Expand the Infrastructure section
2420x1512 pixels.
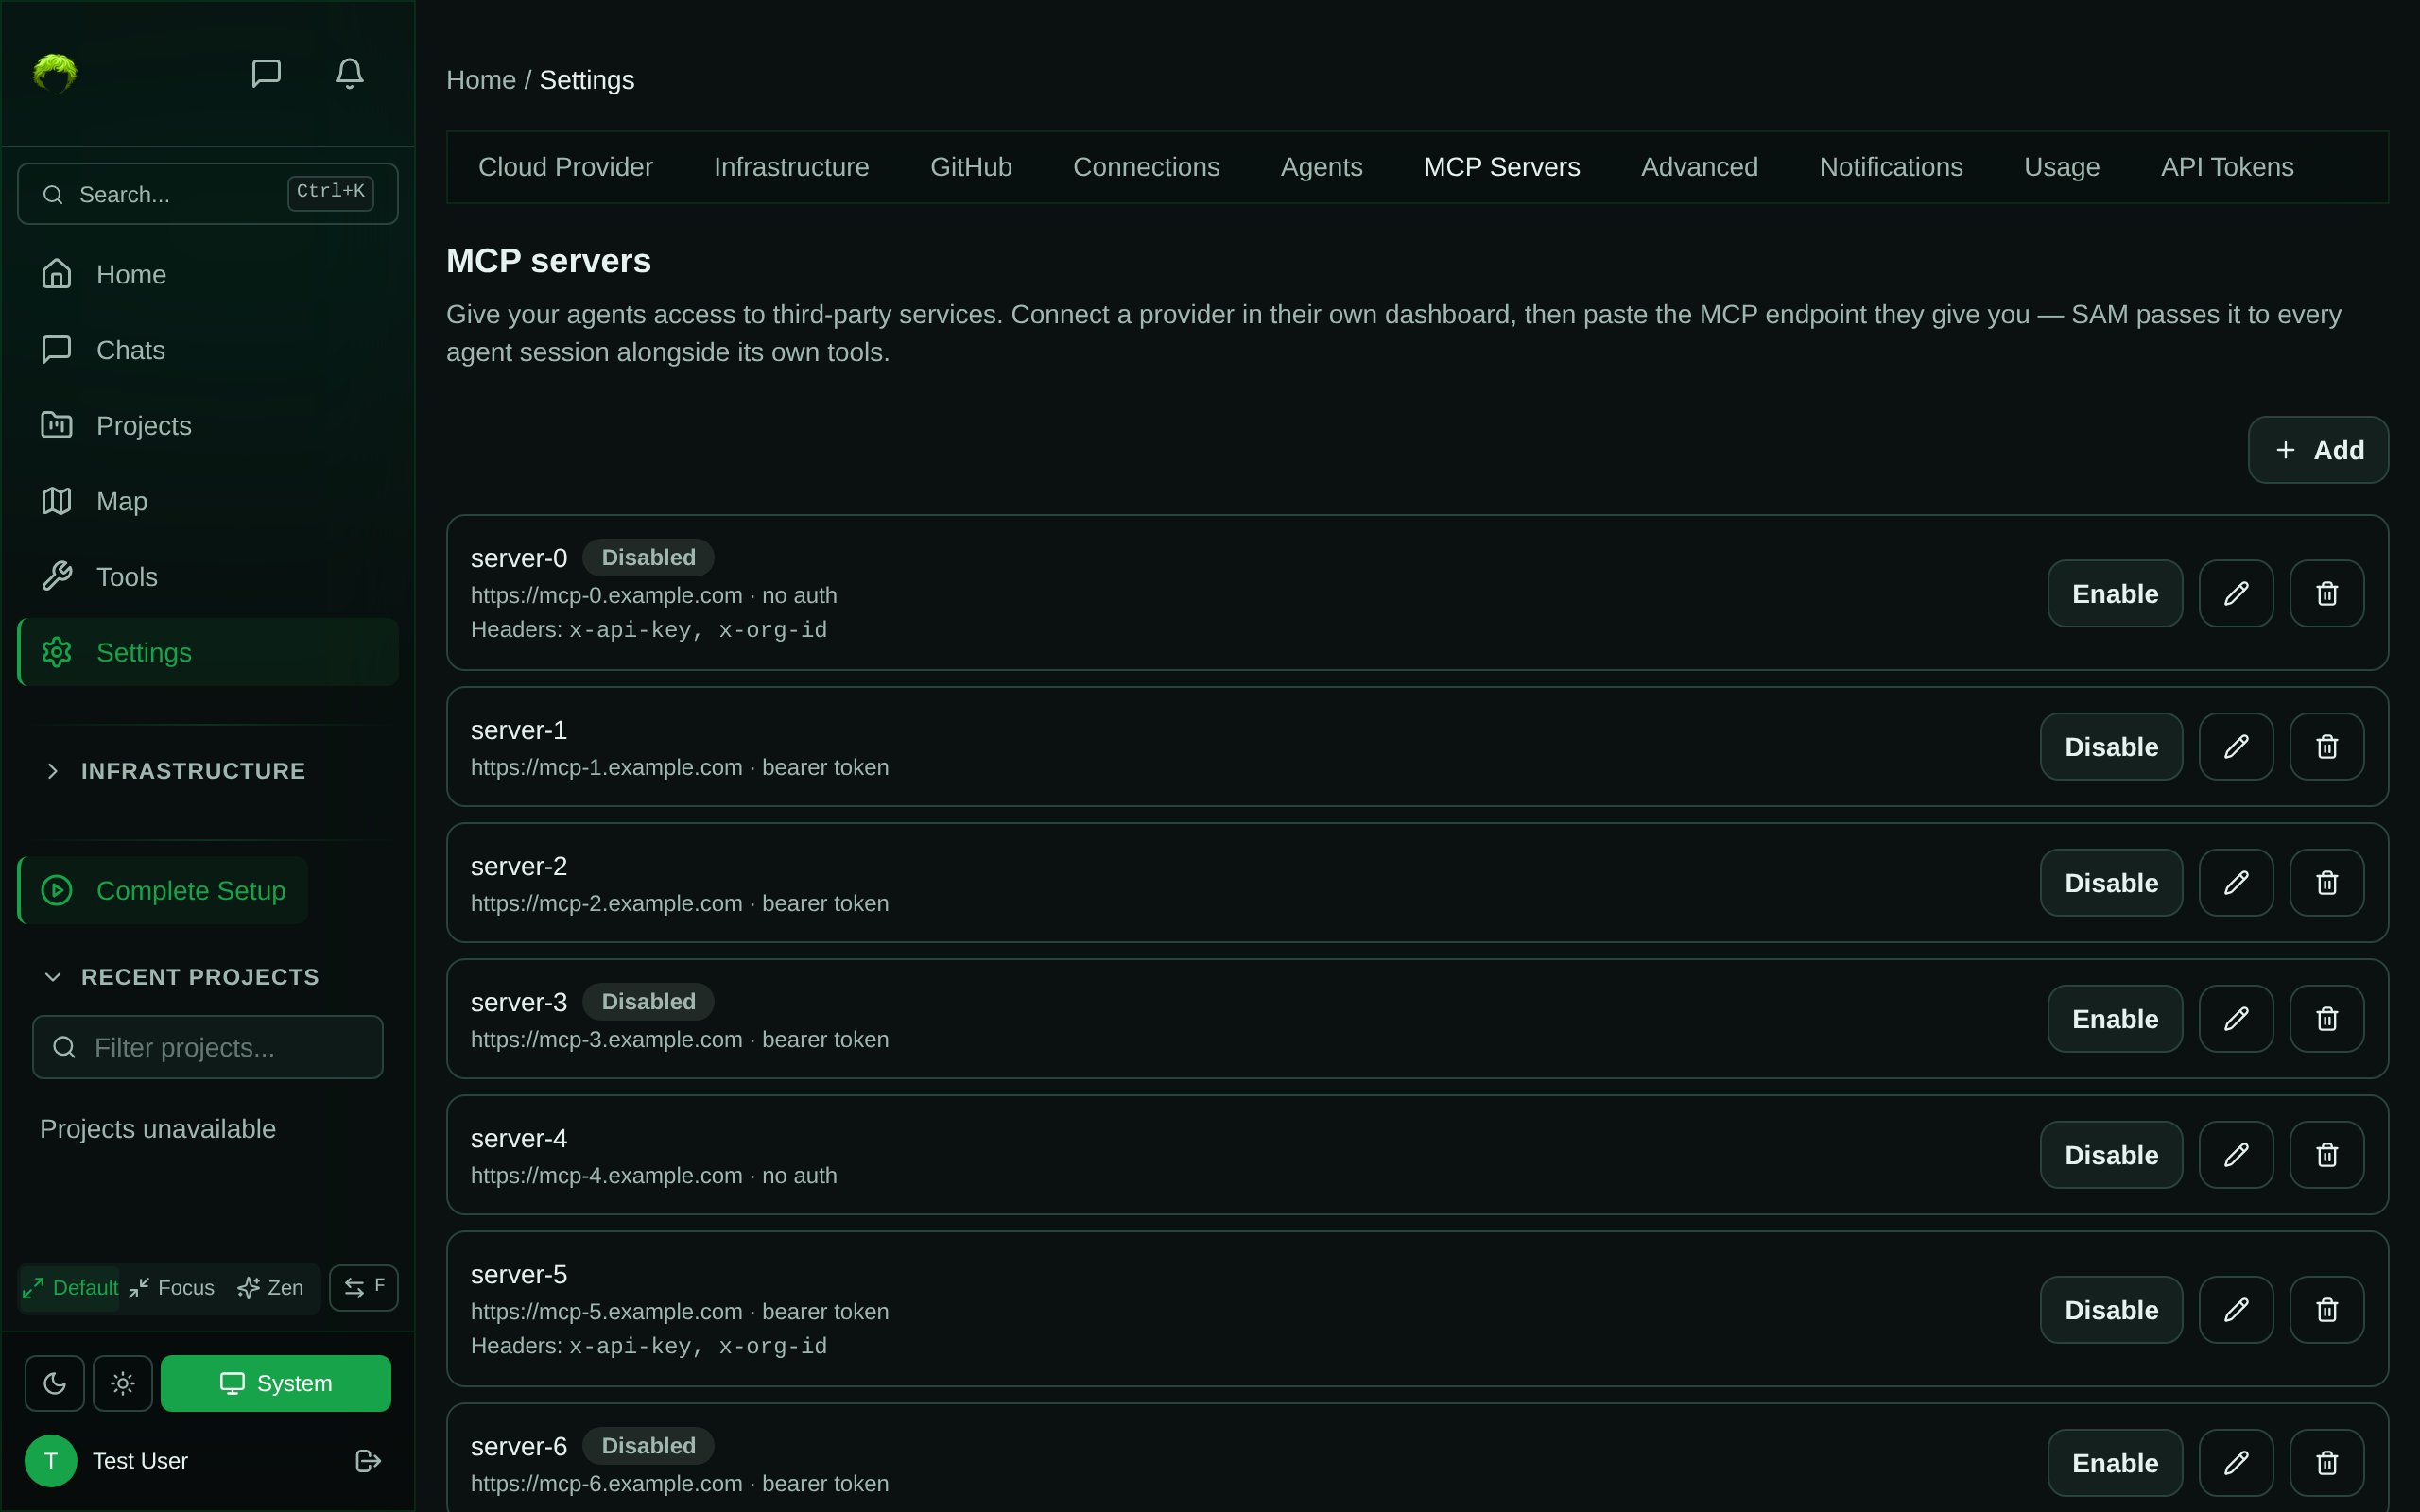(x=192, y=770)
